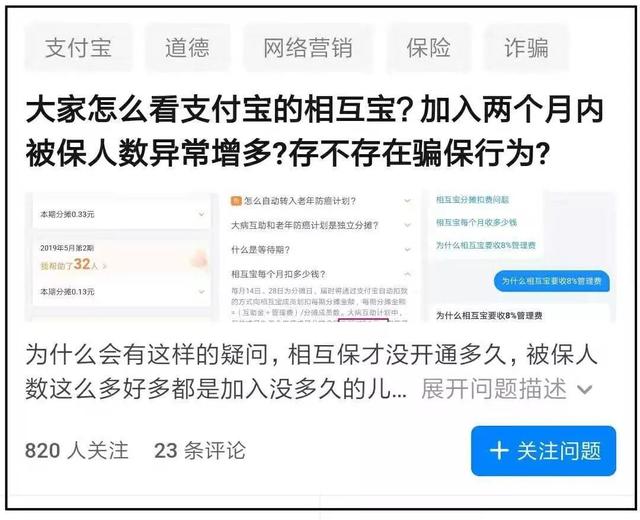Click the chevron next to 展开问题描述
The image size is (640, 520).
(x=584, y=390)
